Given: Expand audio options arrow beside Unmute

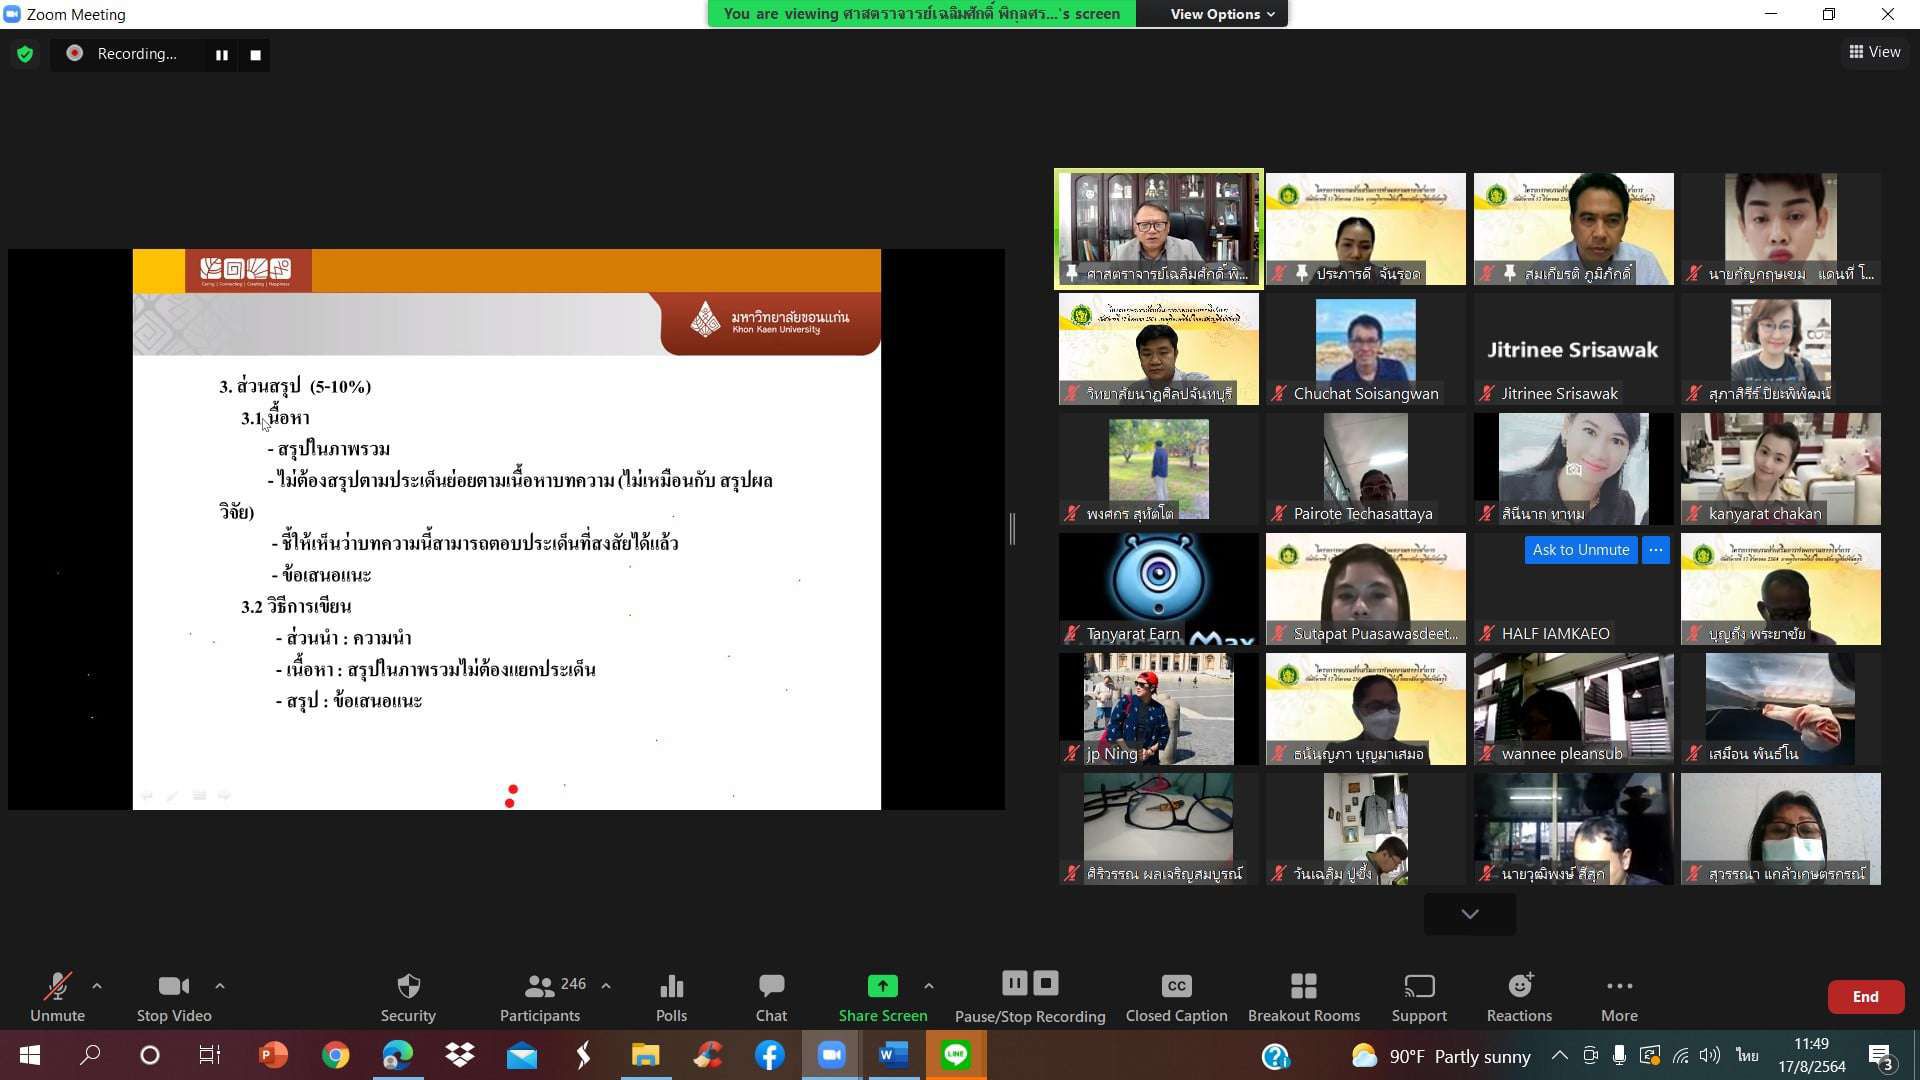Looking at the screenshot, I should click(97, 986).
